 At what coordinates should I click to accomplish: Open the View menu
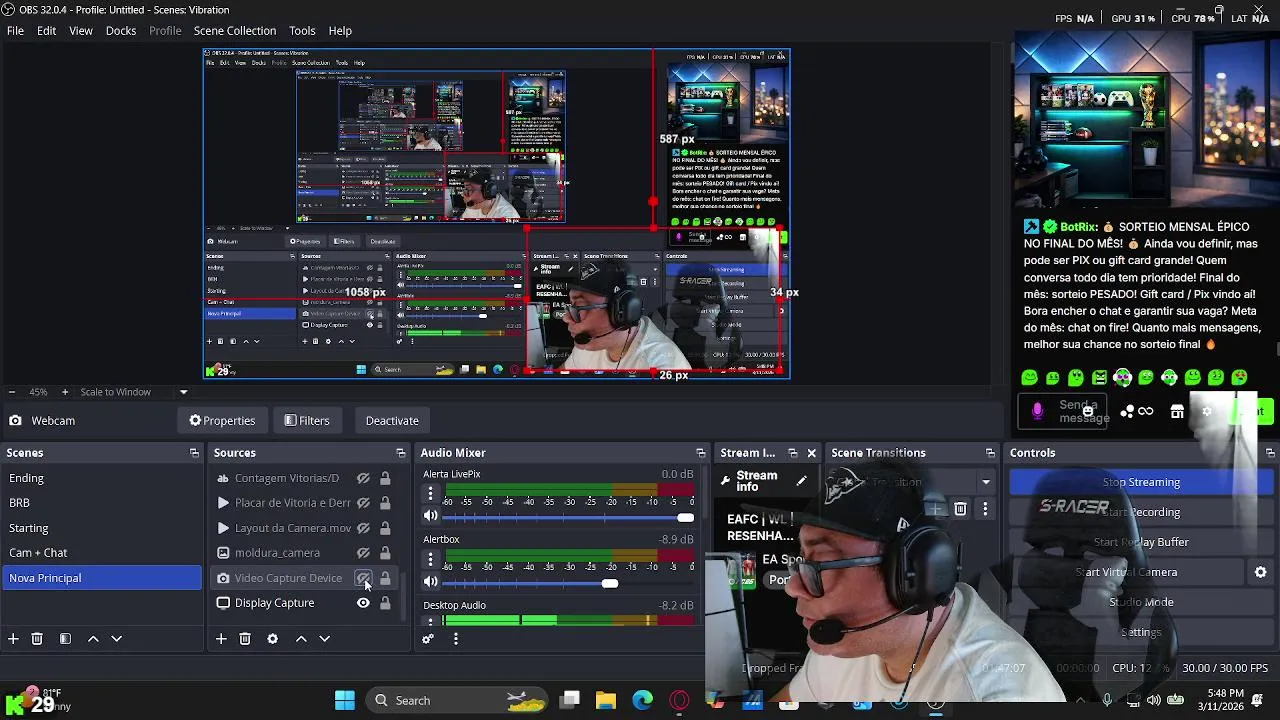(x=81, y=31)
